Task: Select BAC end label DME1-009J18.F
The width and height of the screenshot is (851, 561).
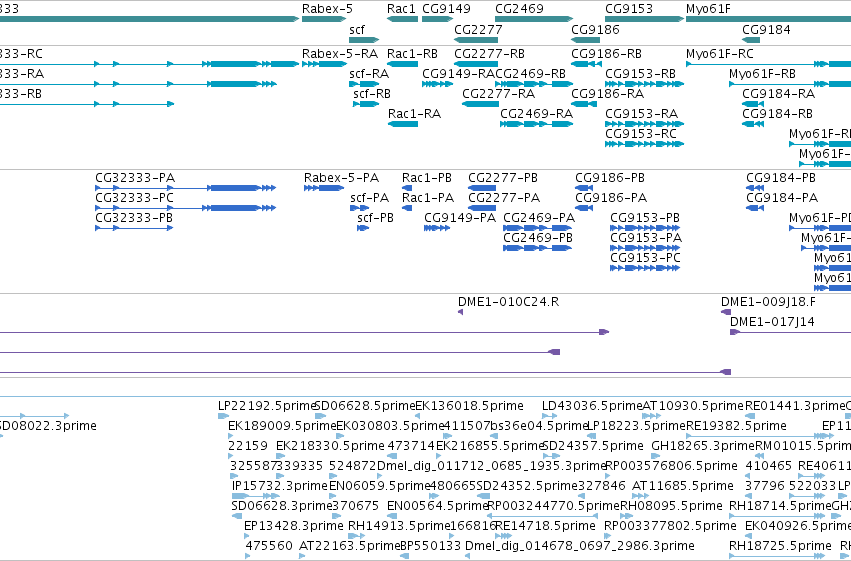Action: (x=768, y=302)
